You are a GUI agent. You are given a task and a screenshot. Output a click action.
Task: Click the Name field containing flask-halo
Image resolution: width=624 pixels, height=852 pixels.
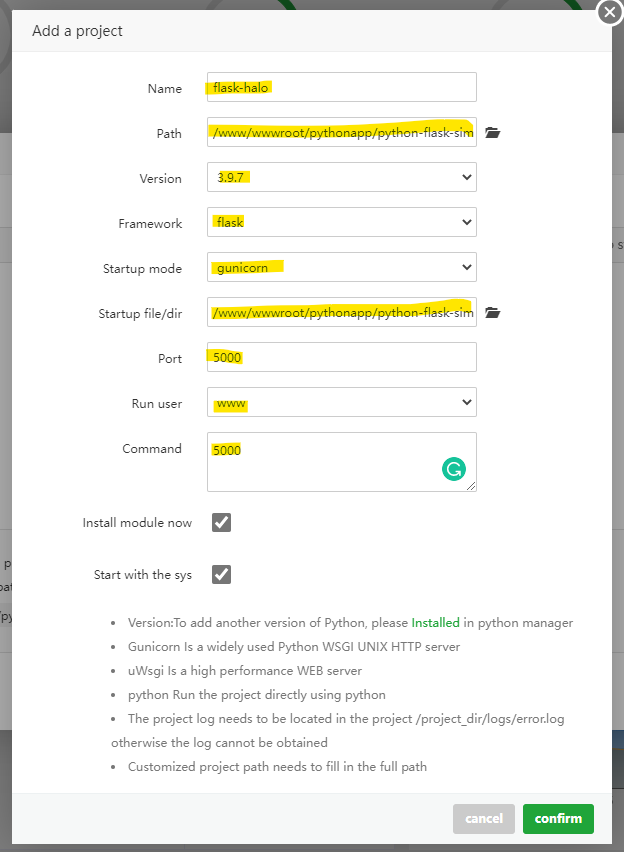(x=340, y=87)
